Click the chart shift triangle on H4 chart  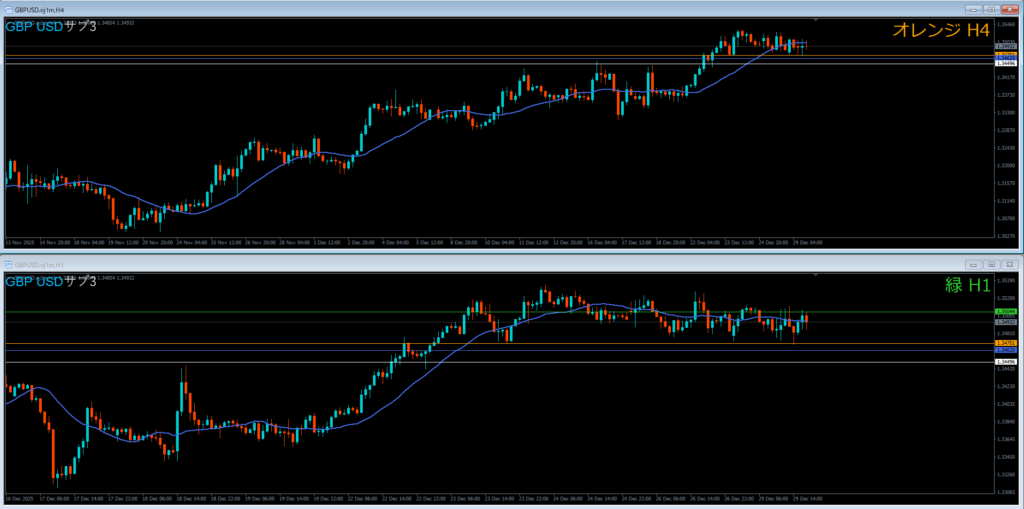[815, 20]
